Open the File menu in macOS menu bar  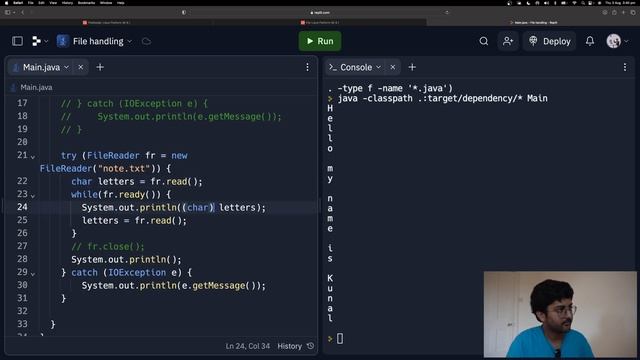pos(30,3)
